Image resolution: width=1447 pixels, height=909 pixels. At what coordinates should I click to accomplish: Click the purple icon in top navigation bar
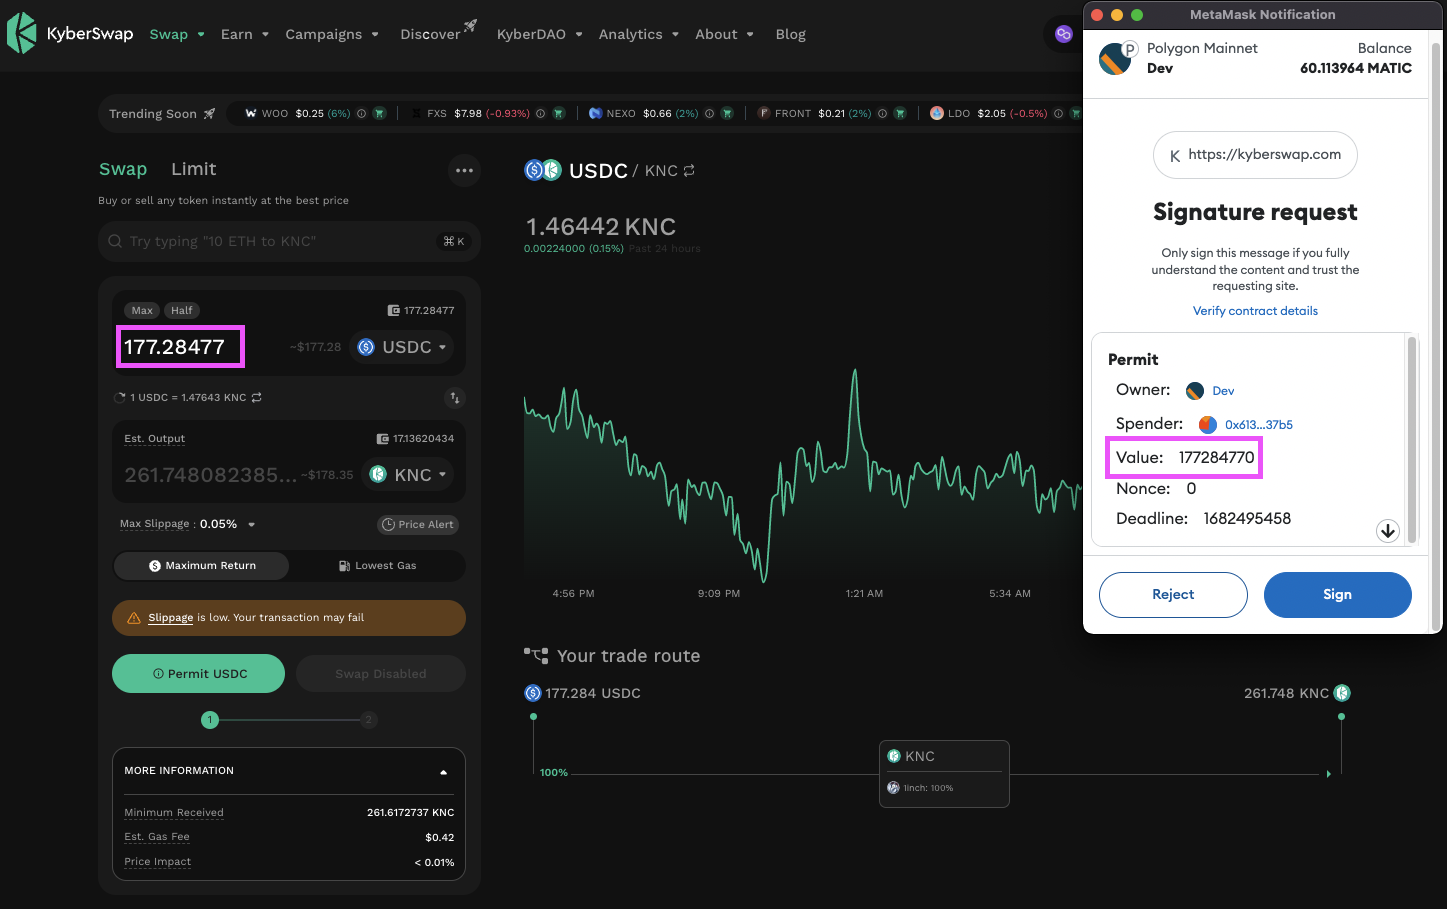(x=1063, y=34)
